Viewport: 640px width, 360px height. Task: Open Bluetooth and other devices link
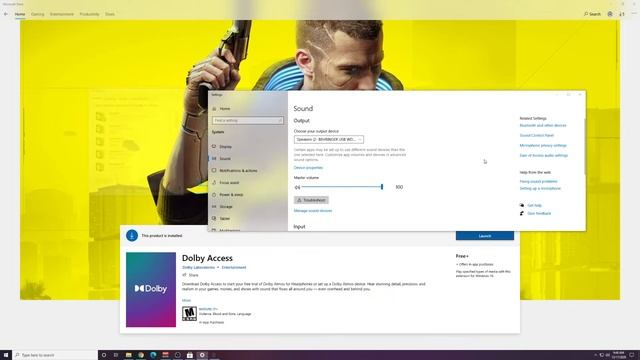pyautogui.click(x=543, y=125)
